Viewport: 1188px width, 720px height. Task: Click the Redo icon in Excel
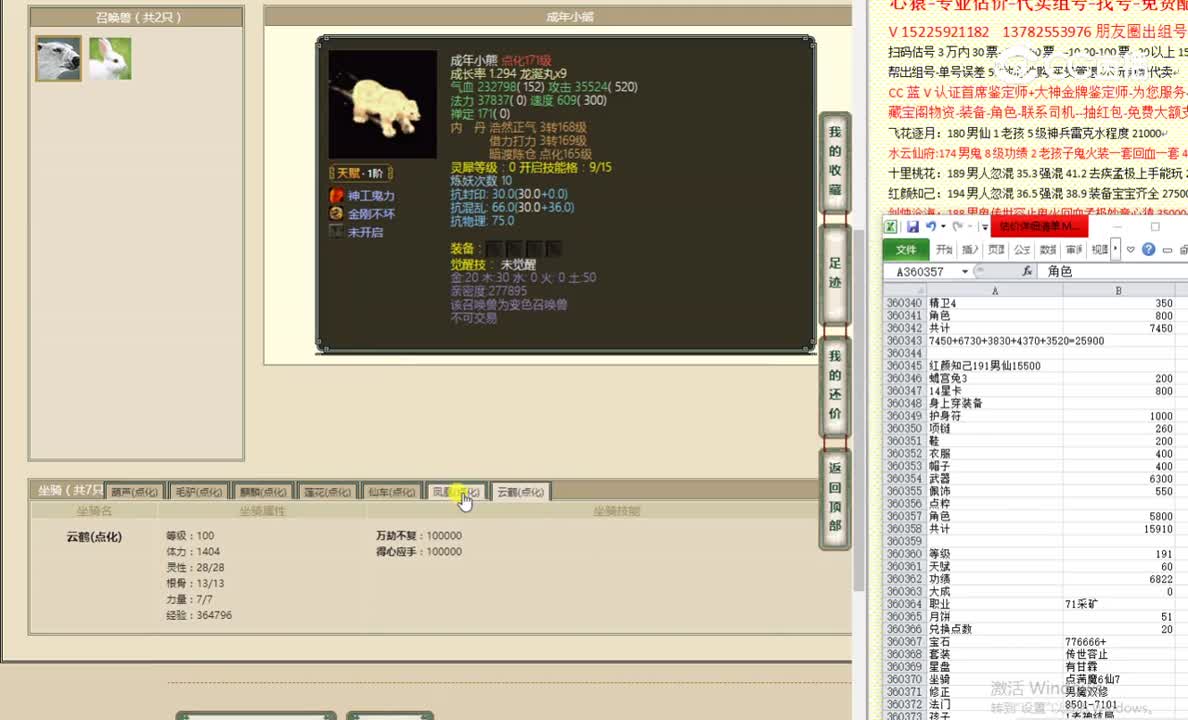point(958,226)
